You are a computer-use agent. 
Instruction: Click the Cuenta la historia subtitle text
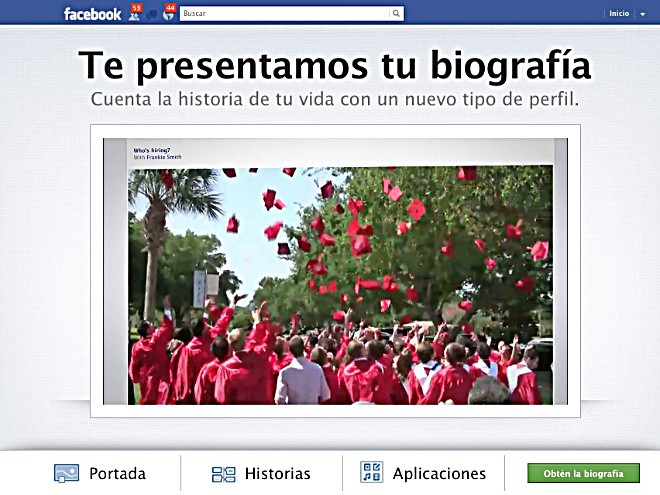coord(335,100)
